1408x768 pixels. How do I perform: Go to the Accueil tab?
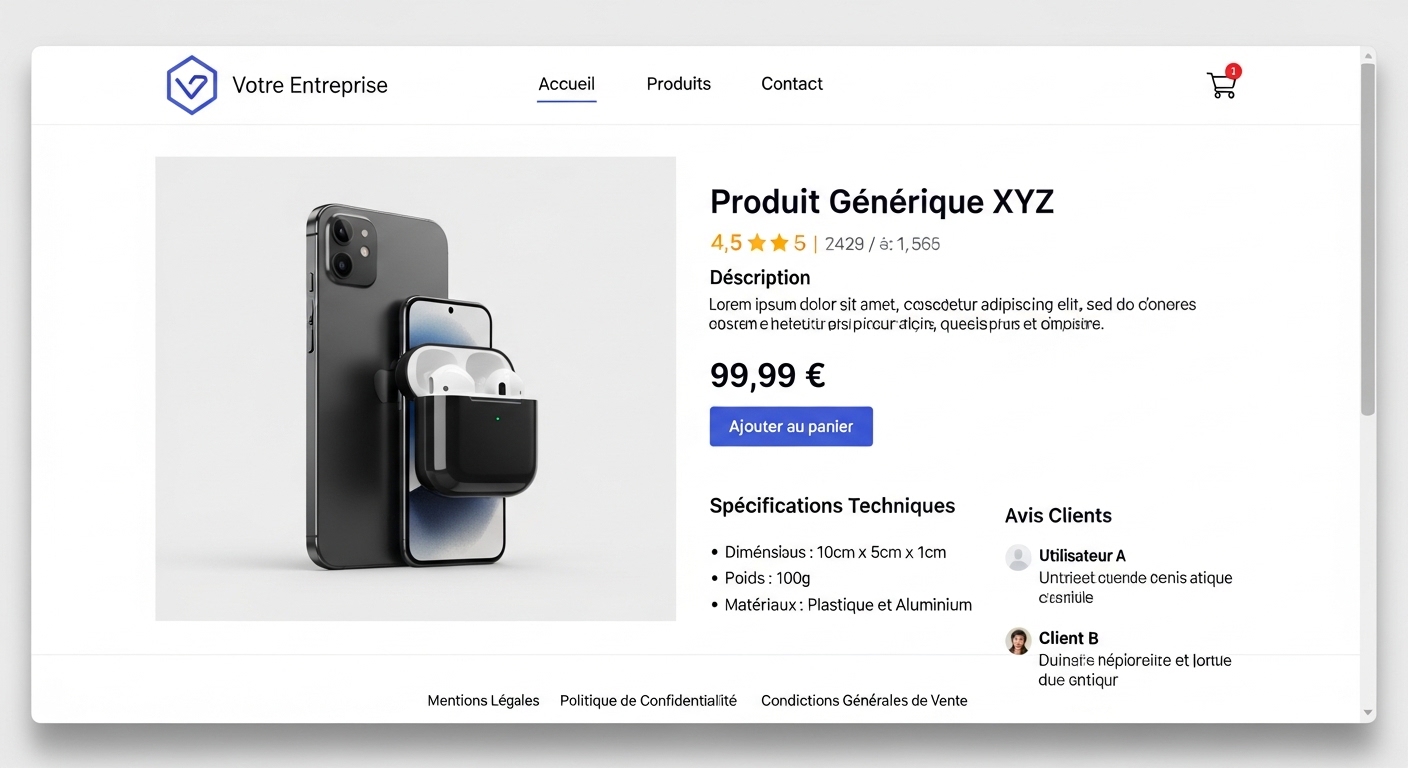(566, 84)
